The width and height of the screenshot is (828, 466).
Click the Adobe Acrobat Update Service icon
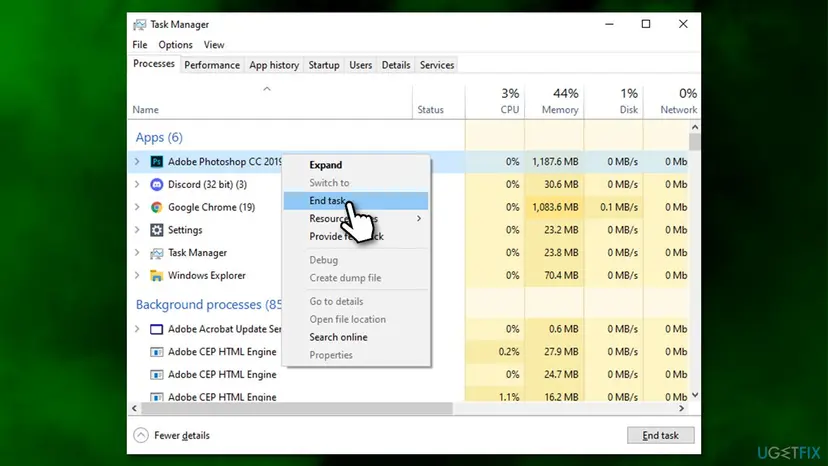156,329
